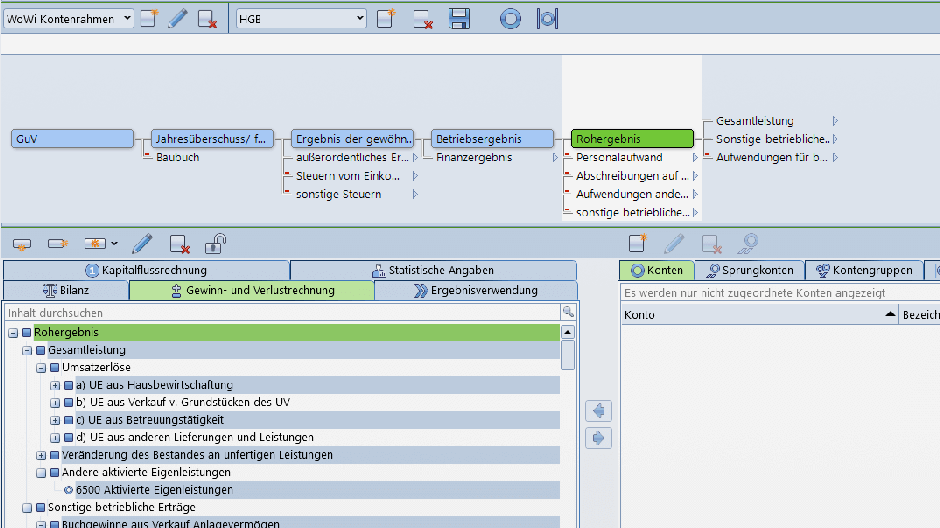Screen dimensions: 940x528
Task: Expand Veränderung des Bestandes node
Action: pyautogui.click(x=41, y=455)
